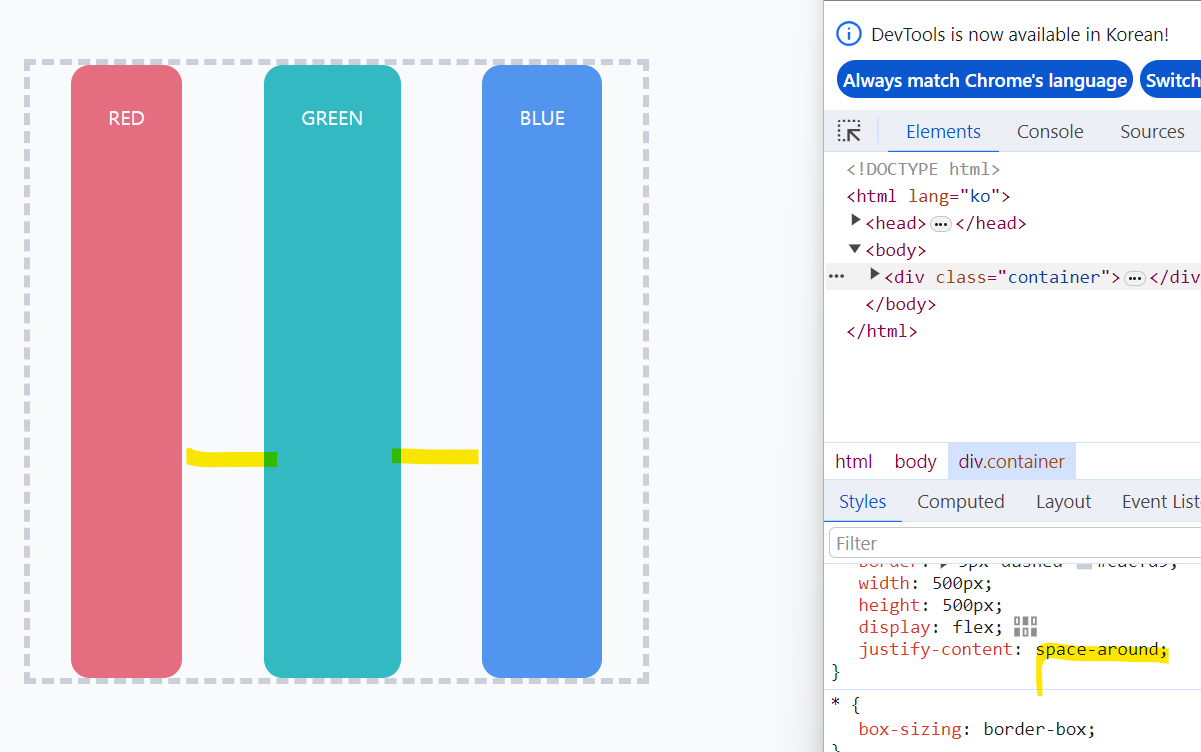The height and width of the screenshot is (752, 1201).
Task: Click Always match Chrome's language button
Action: pos(985,80)
